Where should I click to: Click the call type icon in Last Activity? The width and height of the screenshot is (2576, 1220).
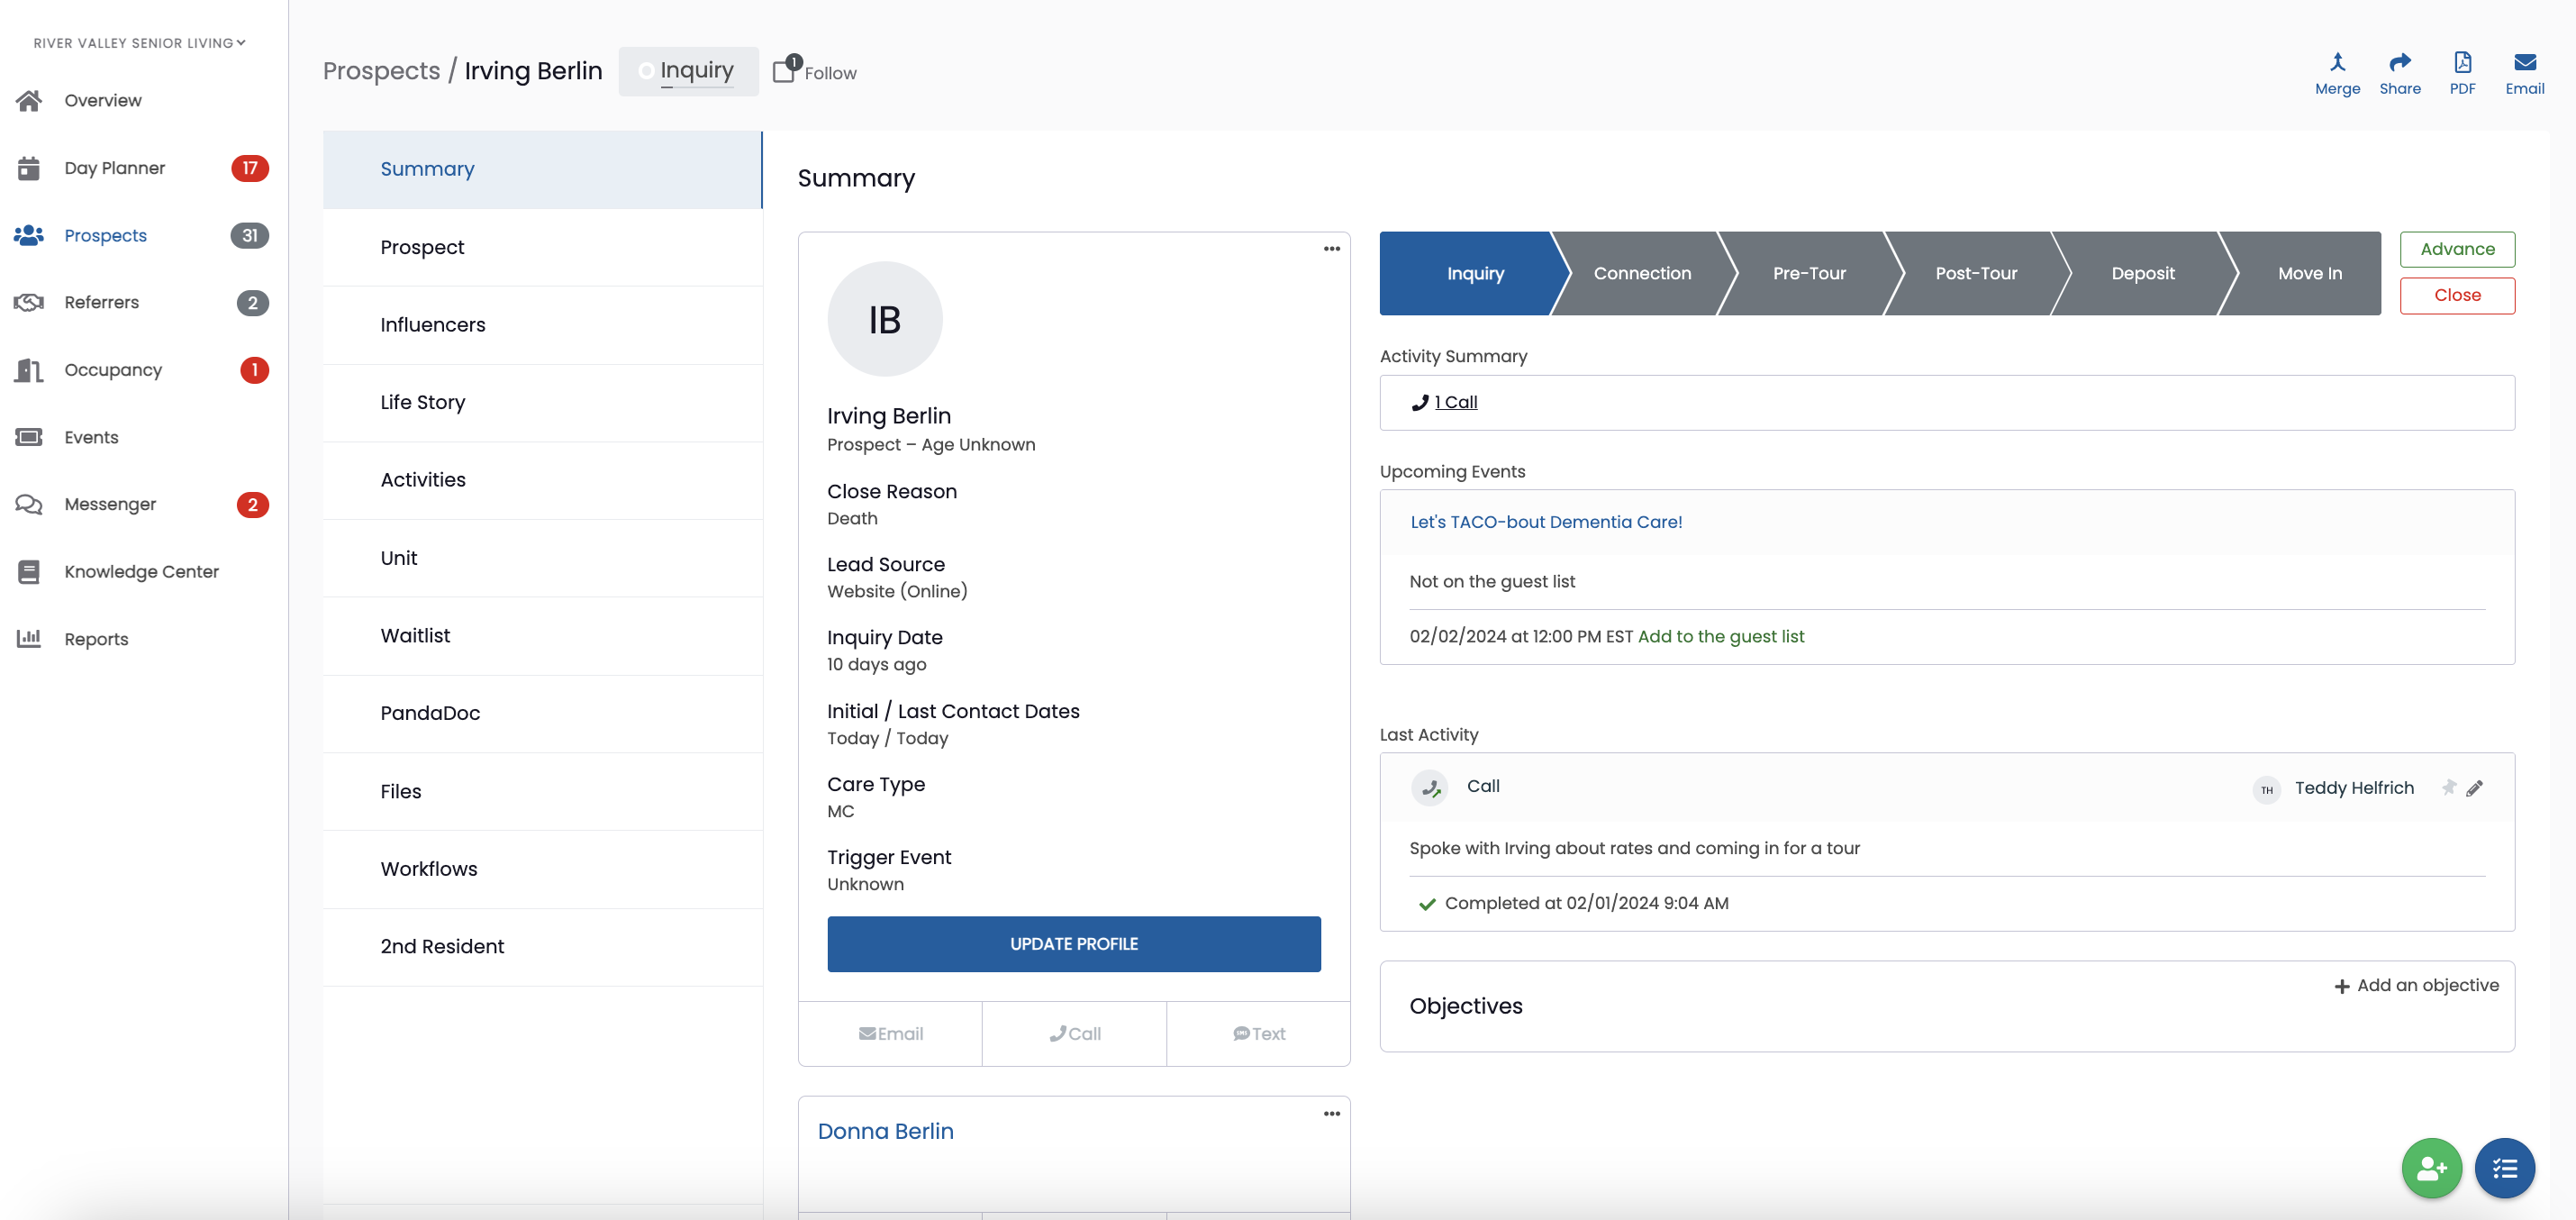pos(1429,788)
